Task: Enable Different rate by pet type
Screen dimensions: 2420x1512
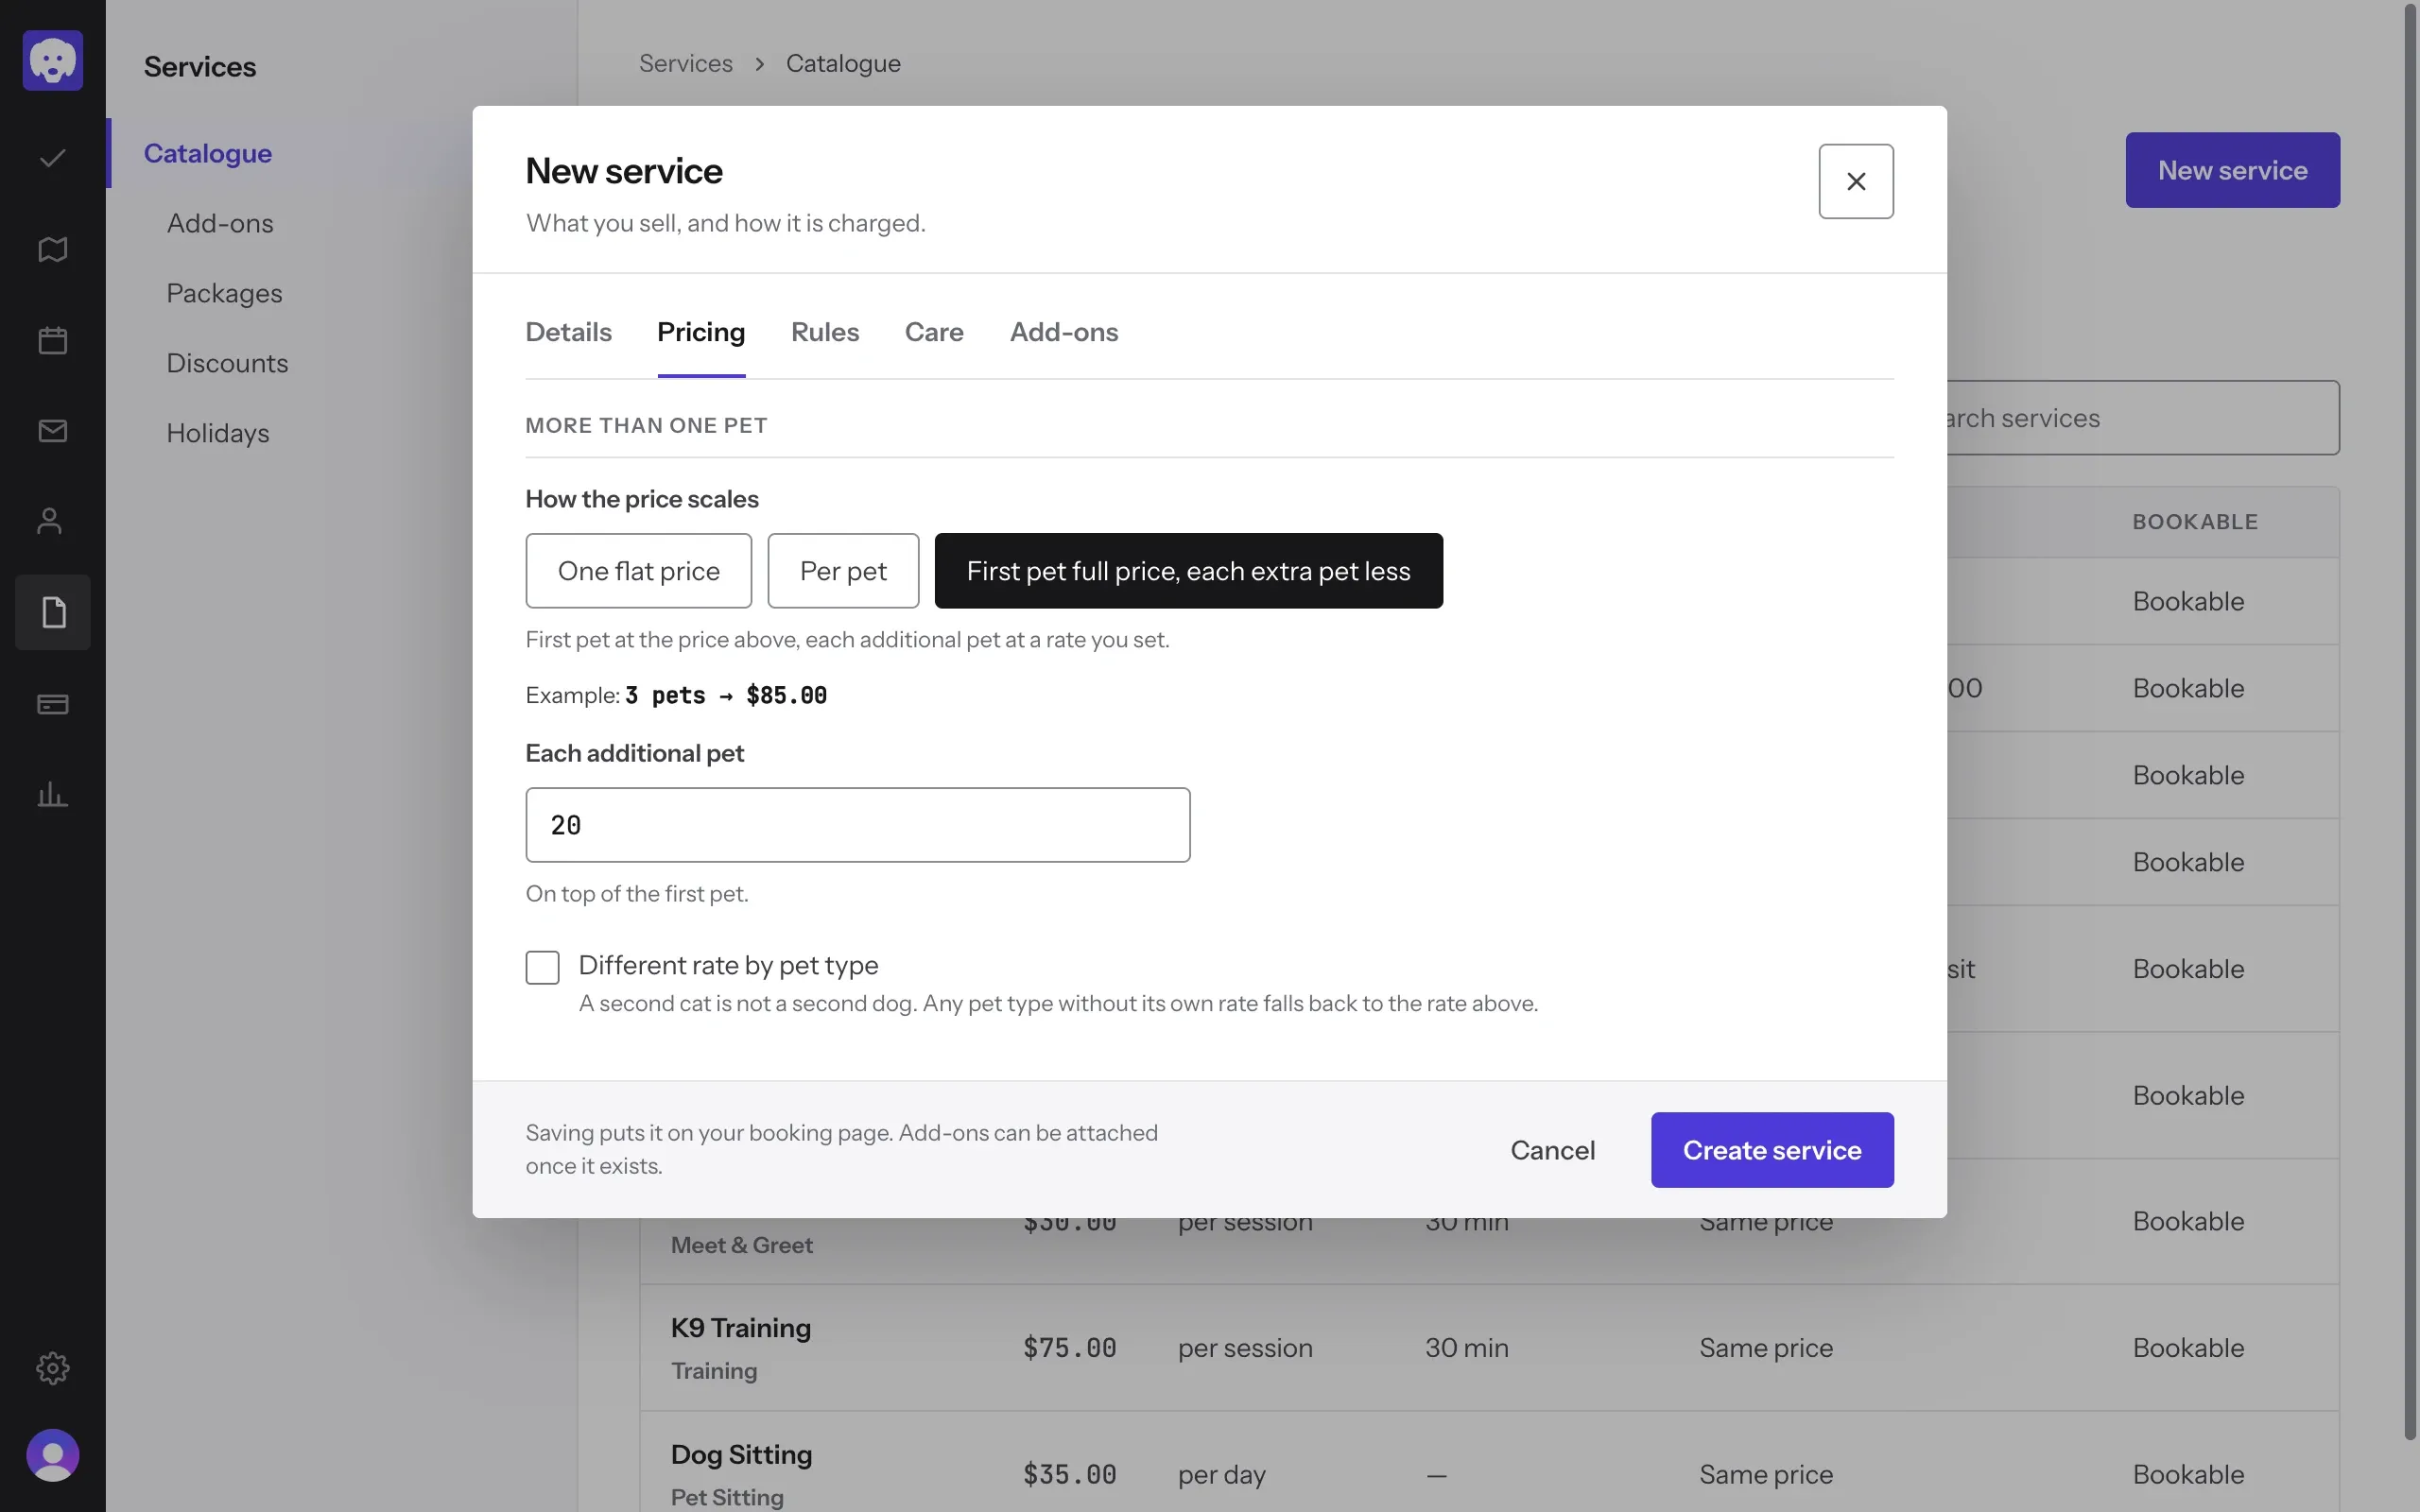Action: point(542,967)
